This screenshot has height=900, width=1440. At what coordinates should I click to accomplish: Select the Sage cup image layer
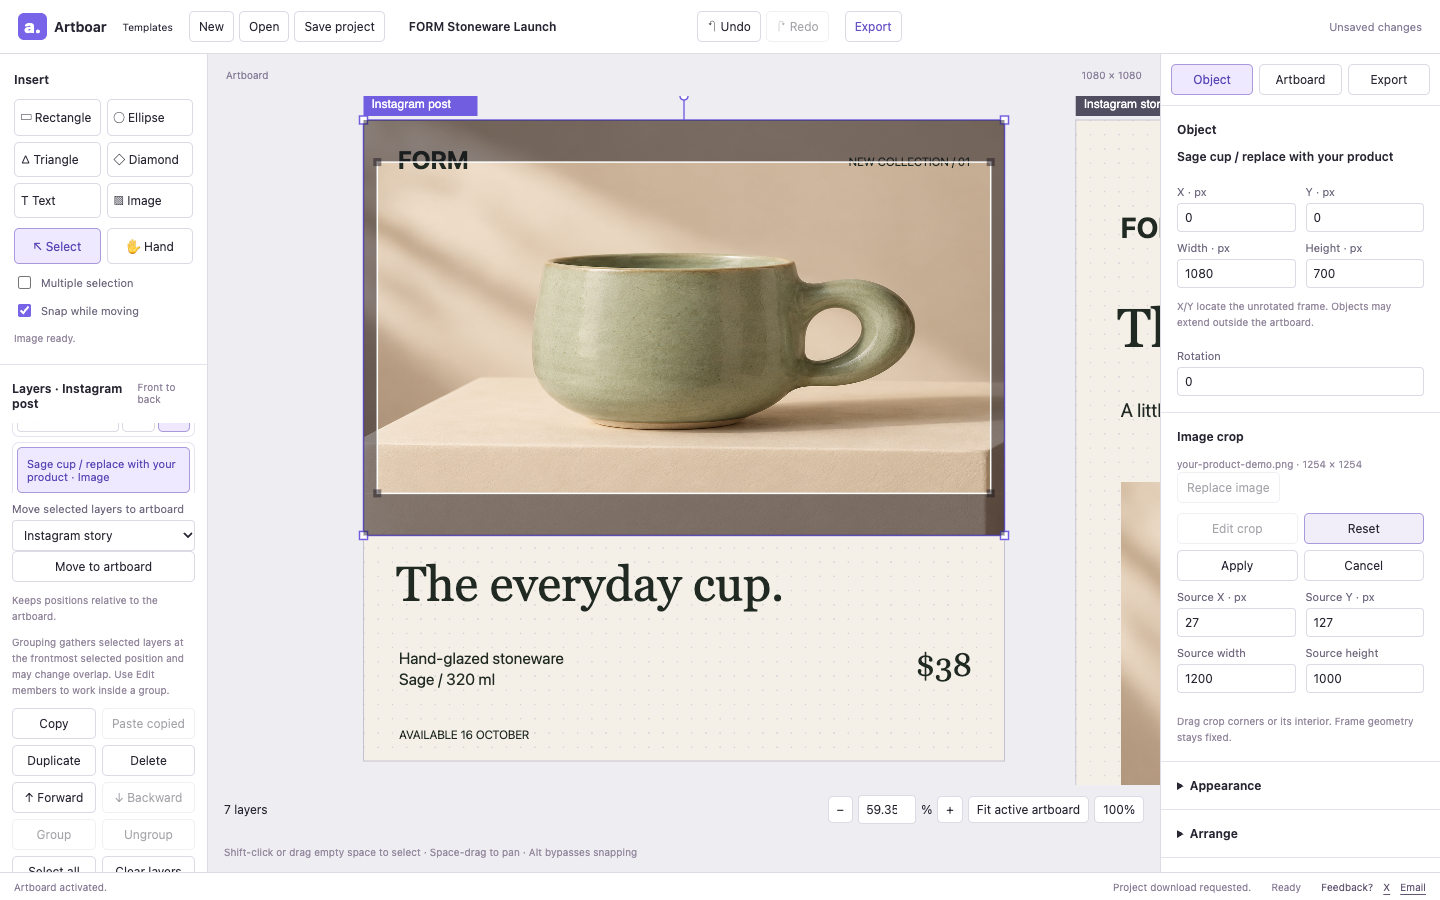103,470
